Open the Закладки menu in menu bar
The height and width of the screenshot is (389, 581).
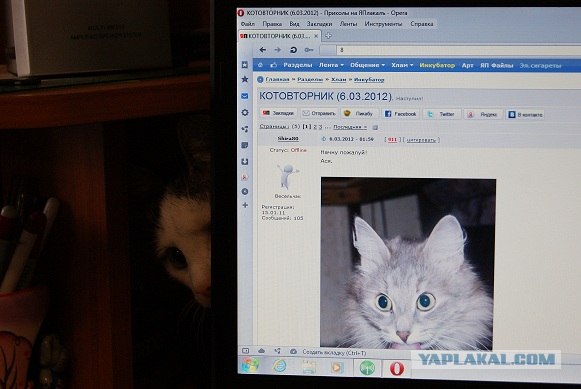tap(319, 24)
